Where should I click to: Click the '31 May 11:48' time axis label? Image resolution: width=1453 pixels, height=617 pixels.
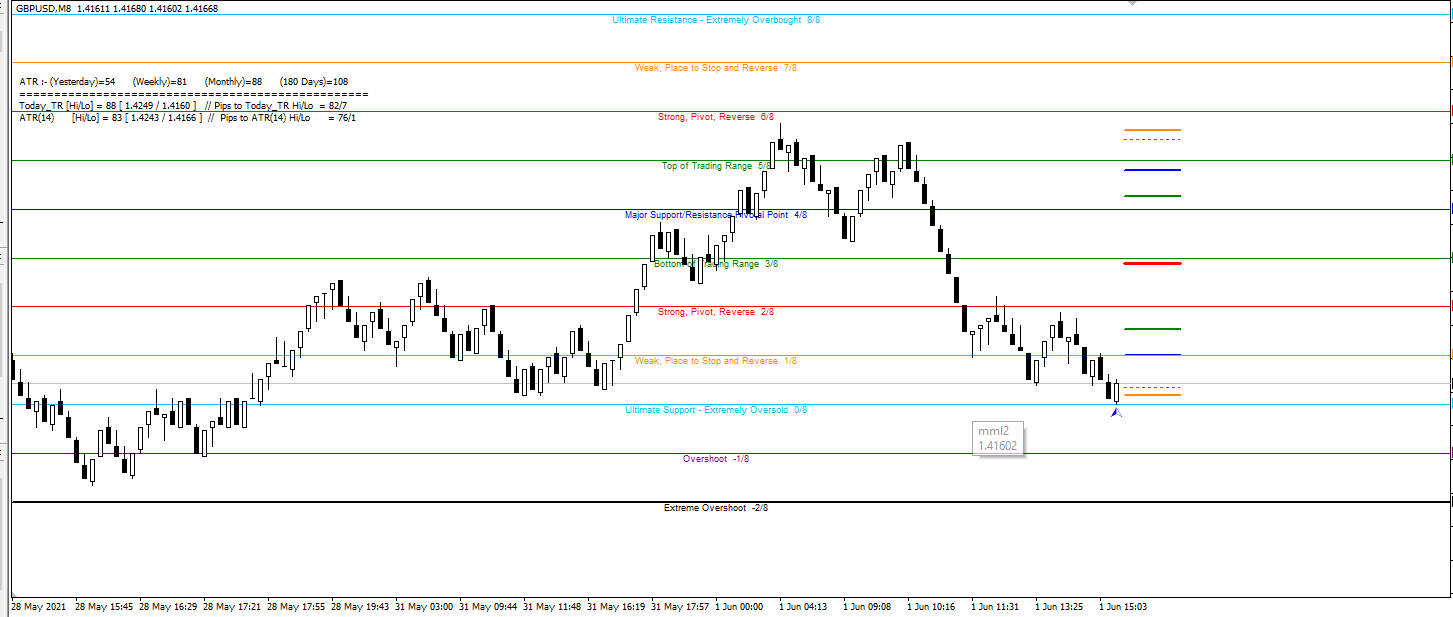click(x=552, y=607)
